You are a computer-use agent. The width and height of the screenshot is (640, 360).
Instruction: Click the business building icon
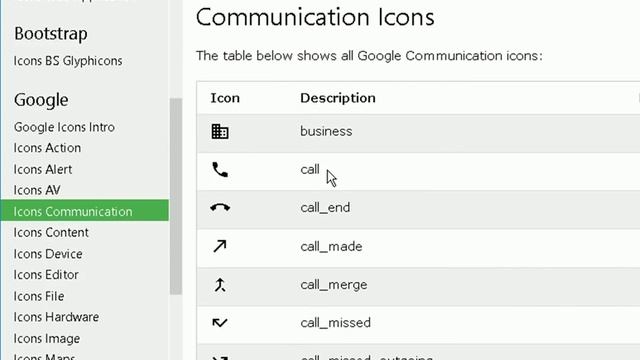[x=220, y=131]
